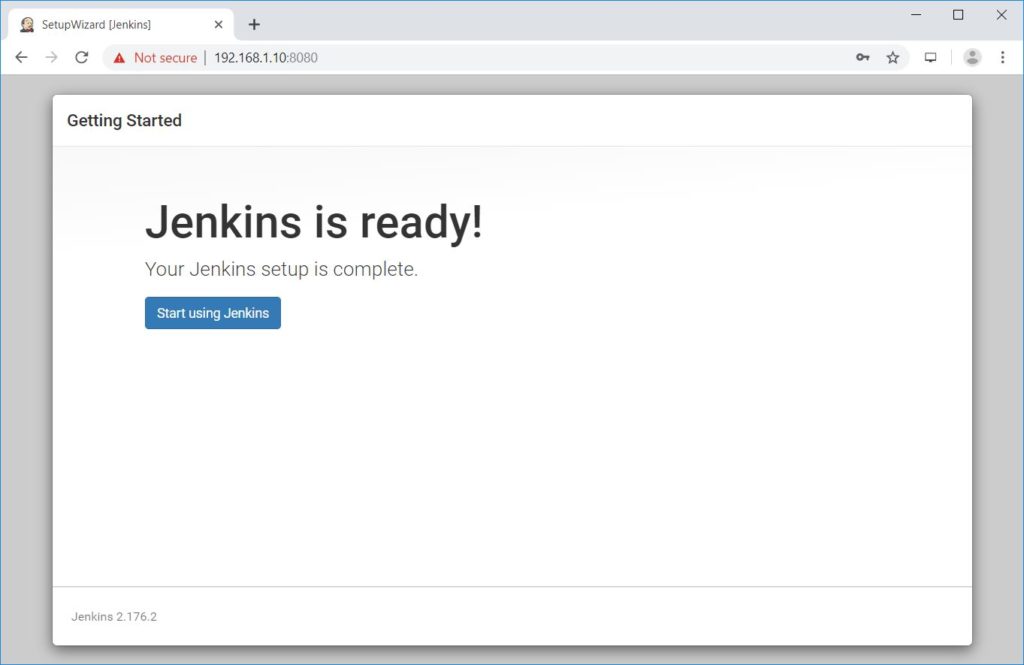Click the Not secure label

click(165, 57)
